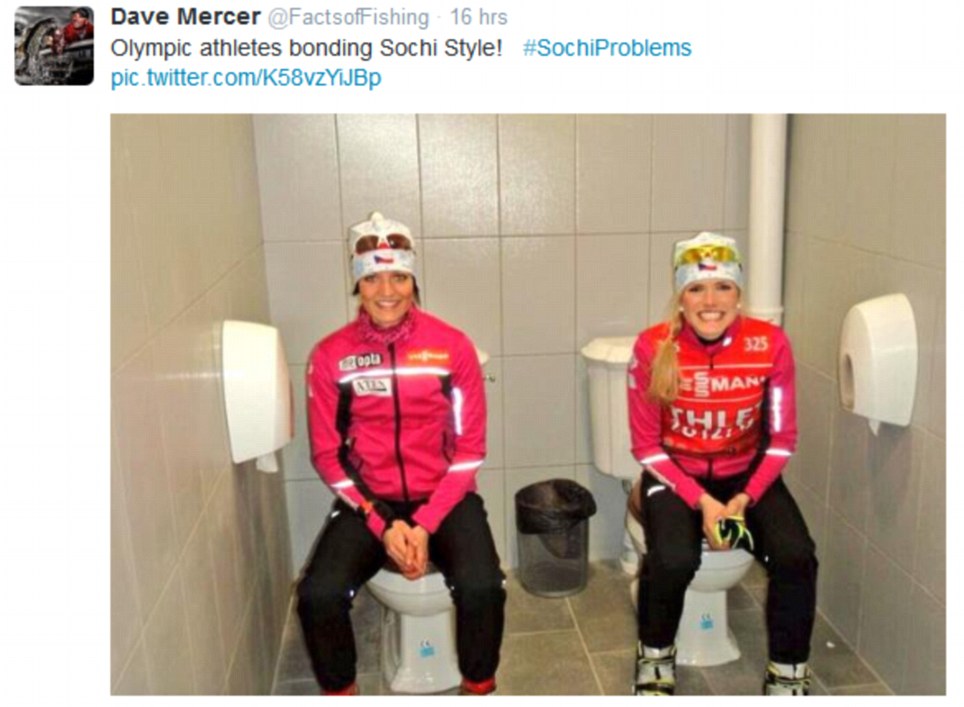Screen dimensions: 964x707
Task: Click the tweet text about Olympic athletes
Action: (x=306, y=48)
